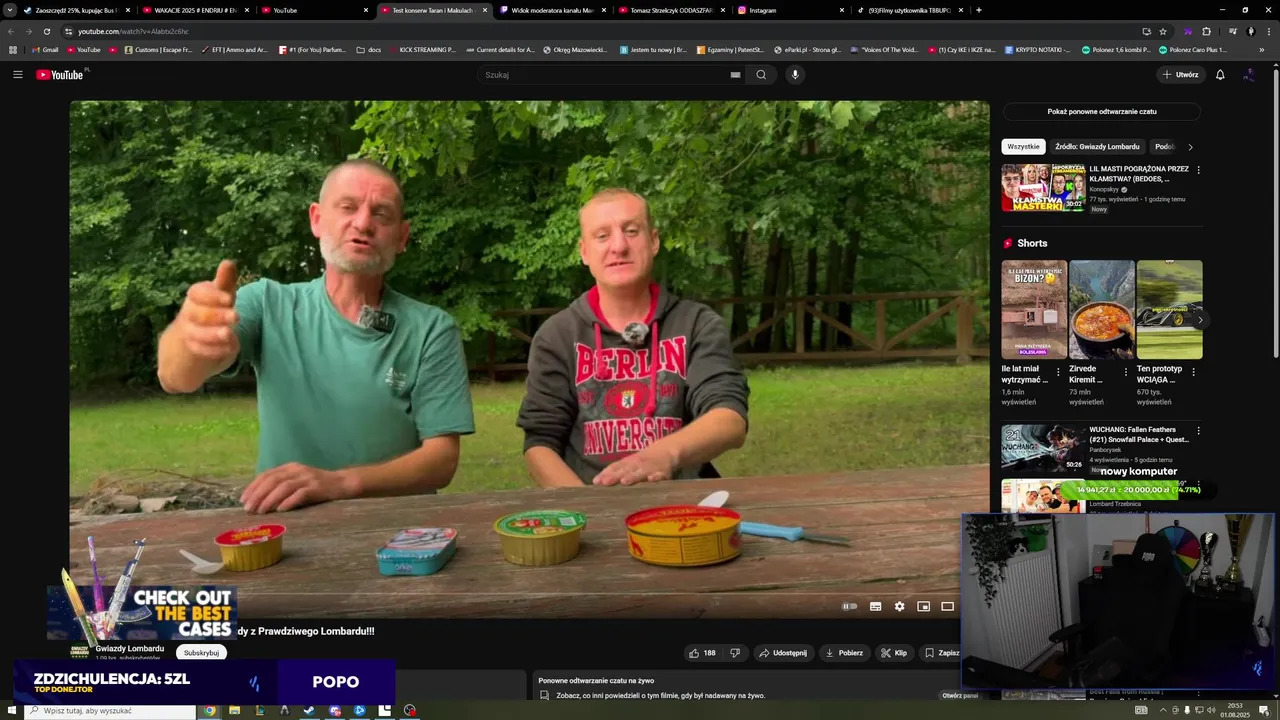This screenshot has height=720, width=1280.
Task: Open the browser tab search dropdown
Action: [10, 10]
